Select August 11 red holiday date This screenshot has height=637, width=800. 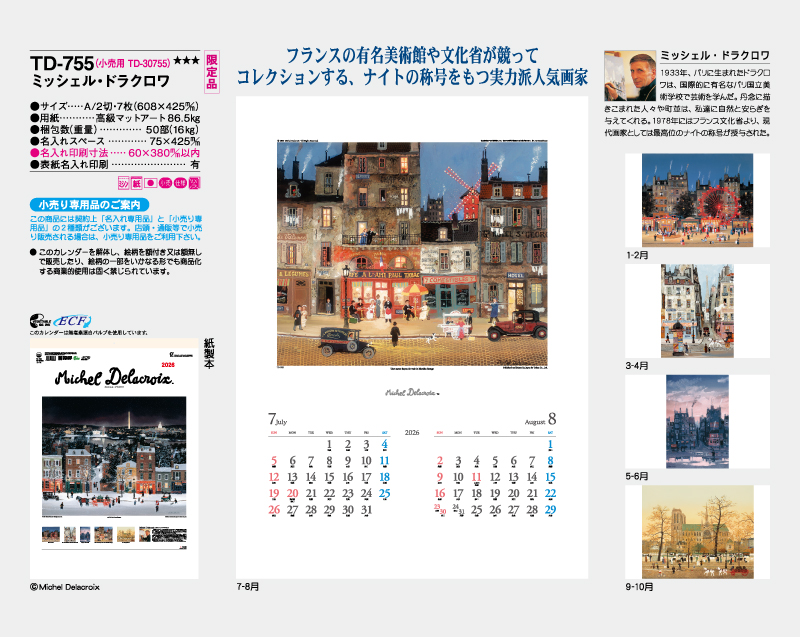tap(477, 477)
